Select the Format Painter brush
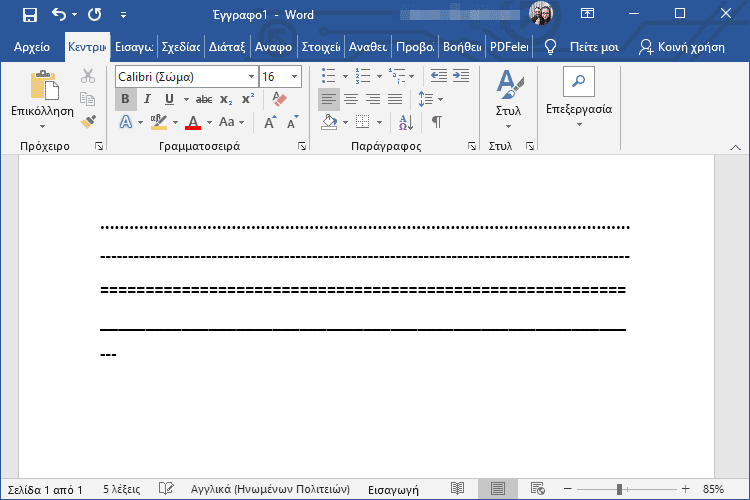 tap(88, 122)
